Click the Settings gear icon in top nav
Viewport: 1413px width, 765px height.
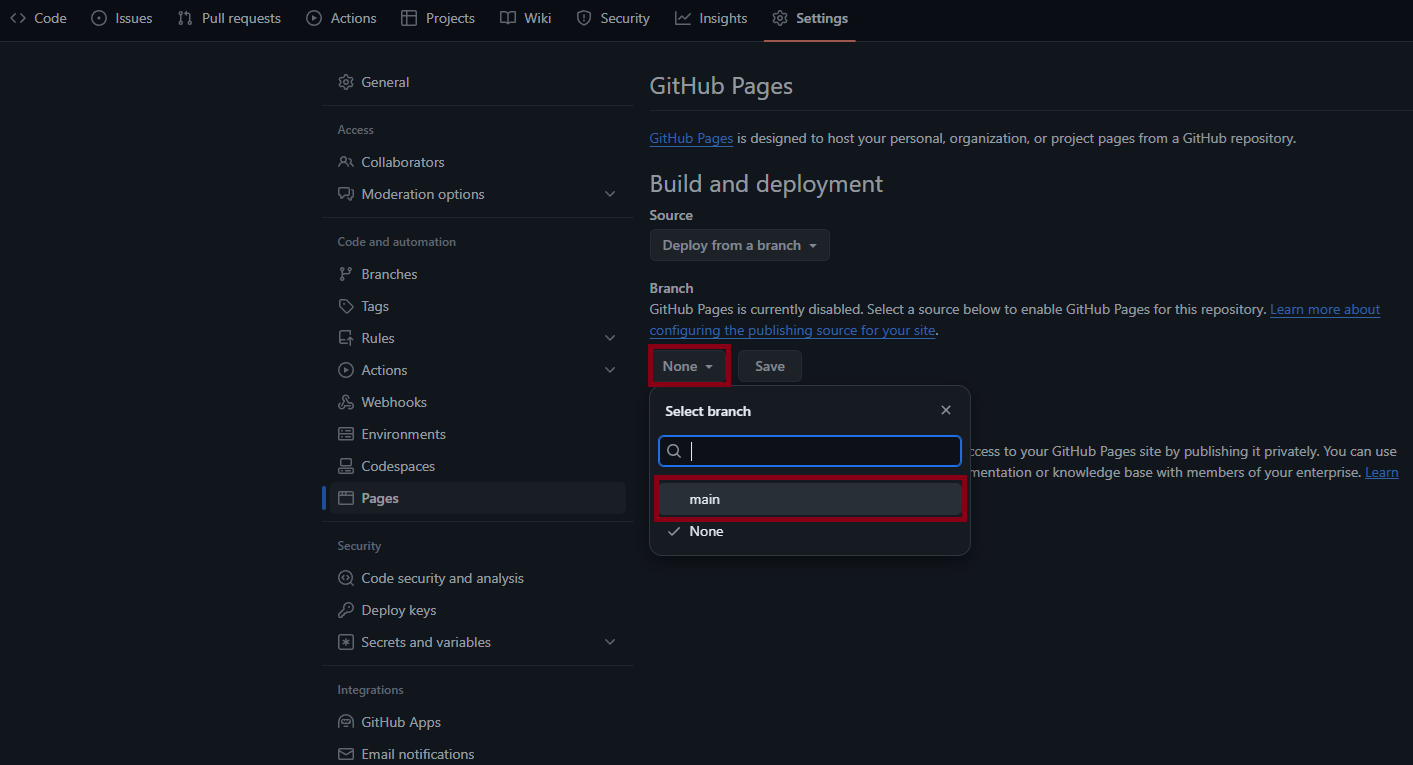[780, 18]
